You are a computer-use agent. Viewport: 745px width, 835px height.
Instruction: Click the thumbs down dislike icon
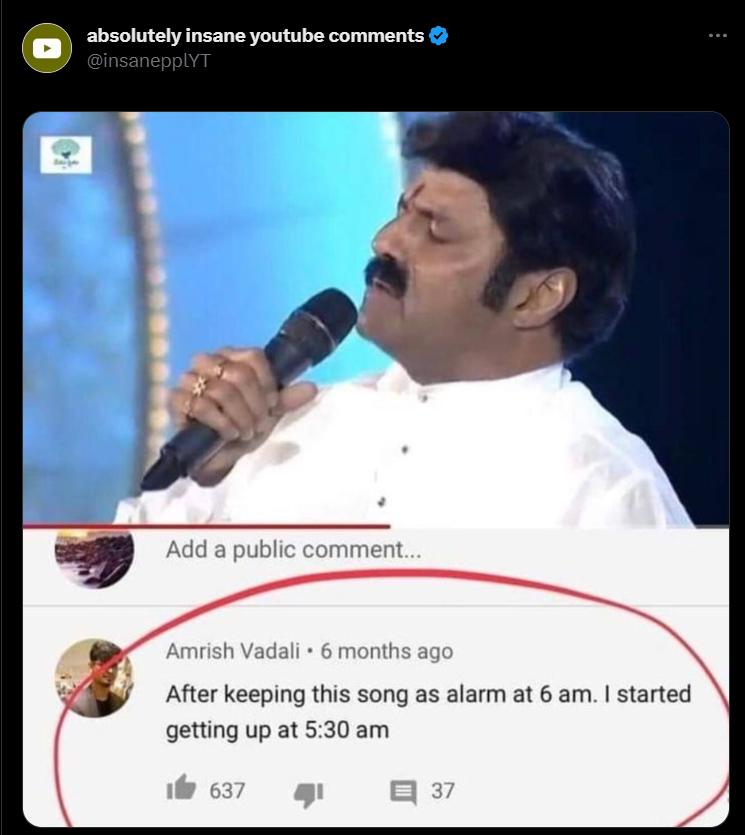click(309, 795)
